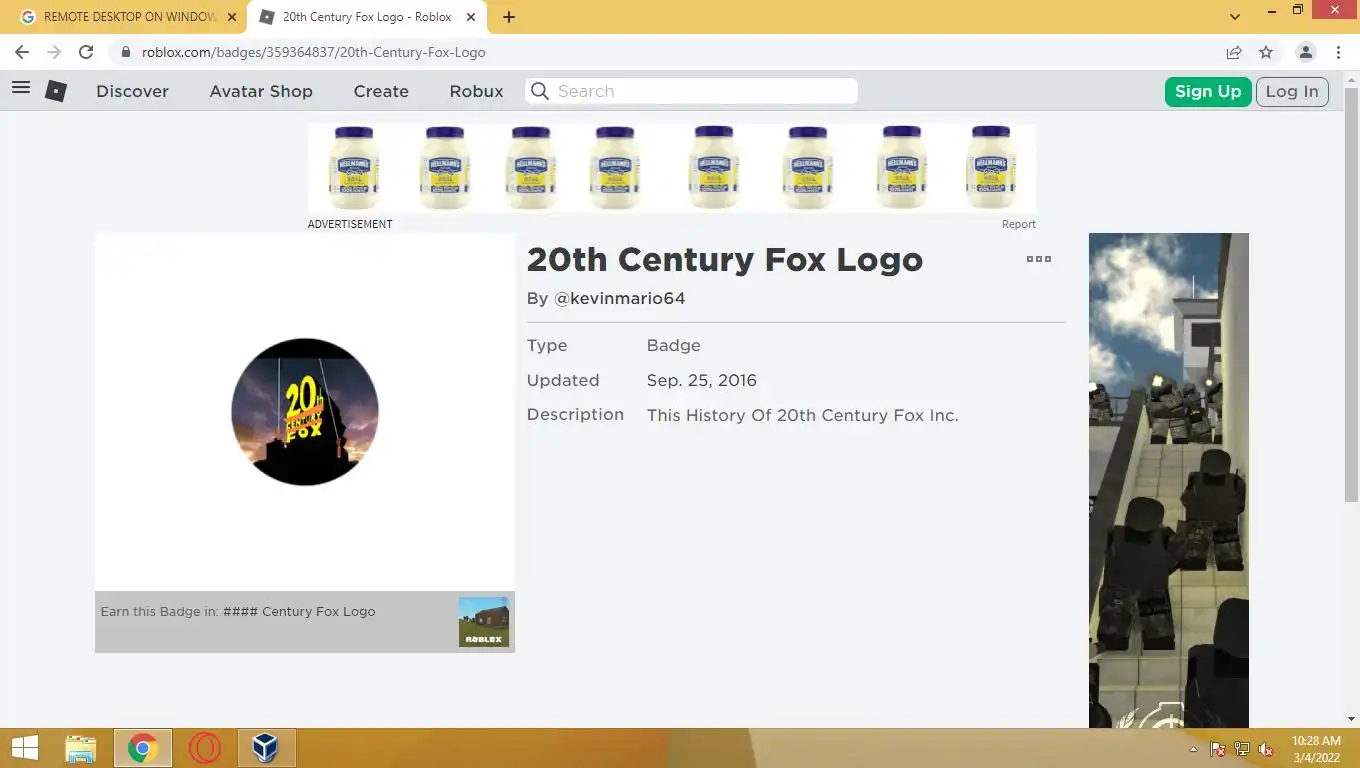Viewport: 1360px width, 768px height.
Task: Focus the Roblox Search field
Action: click(691, 91)
